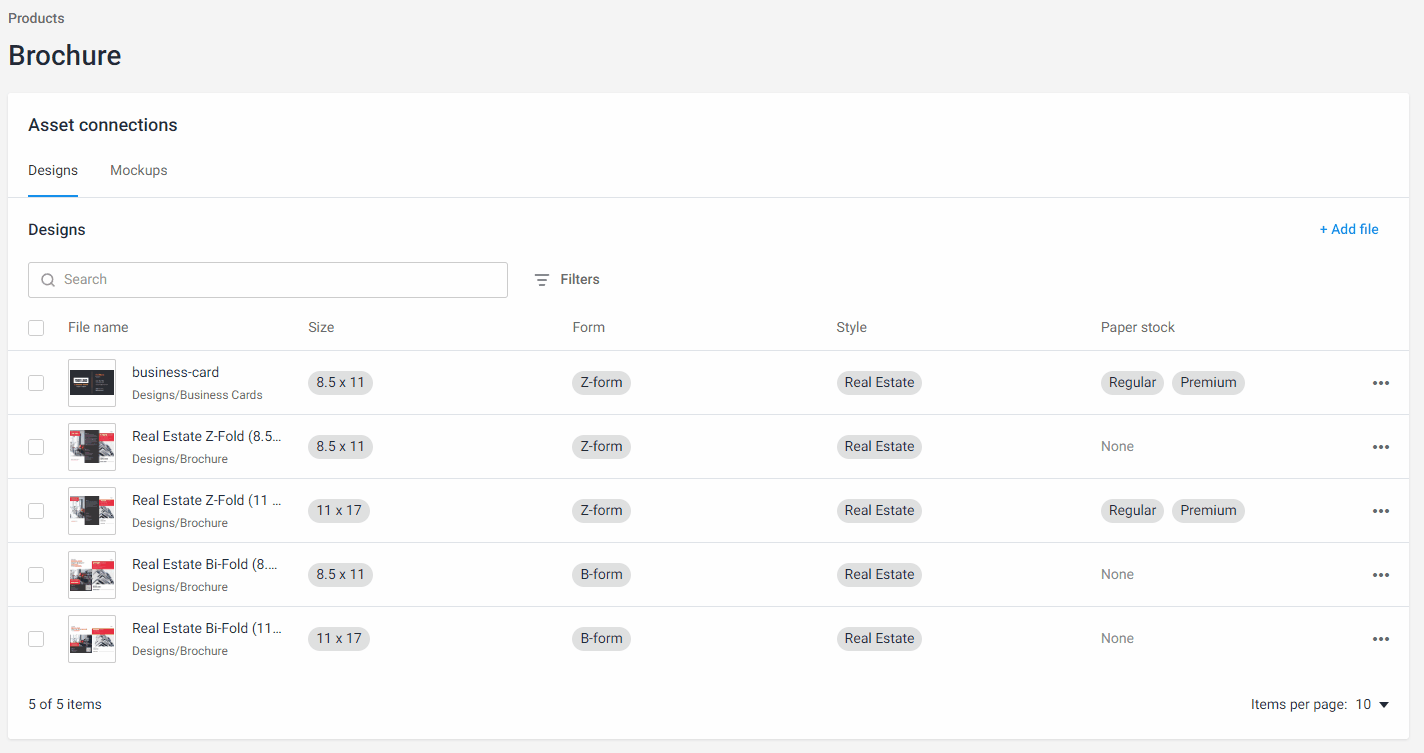This screenshot has width=1424, height=753.
Task: Click the Premium tag in business-card row
Action: (x=1208, y=383)
